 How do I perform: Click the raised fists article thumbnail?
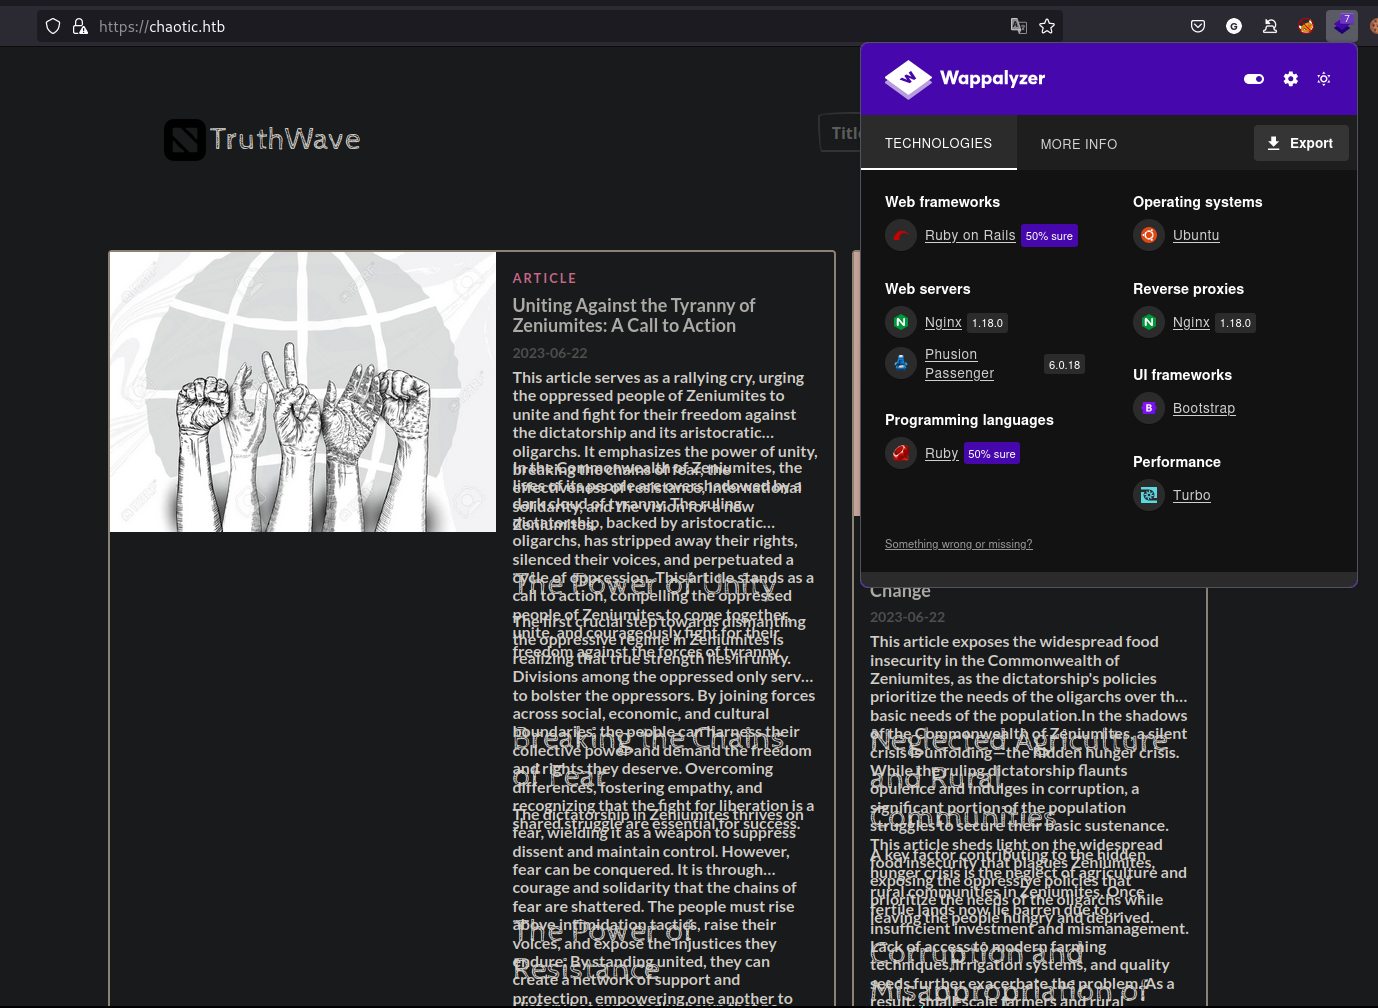click(303, 392)
